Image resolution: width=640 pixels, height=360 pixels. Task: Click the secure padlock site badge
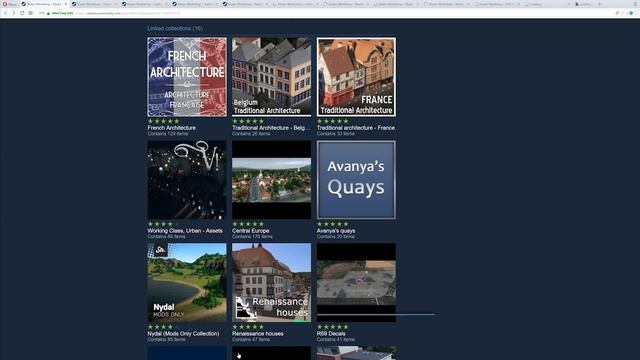(x=60, y=13)
